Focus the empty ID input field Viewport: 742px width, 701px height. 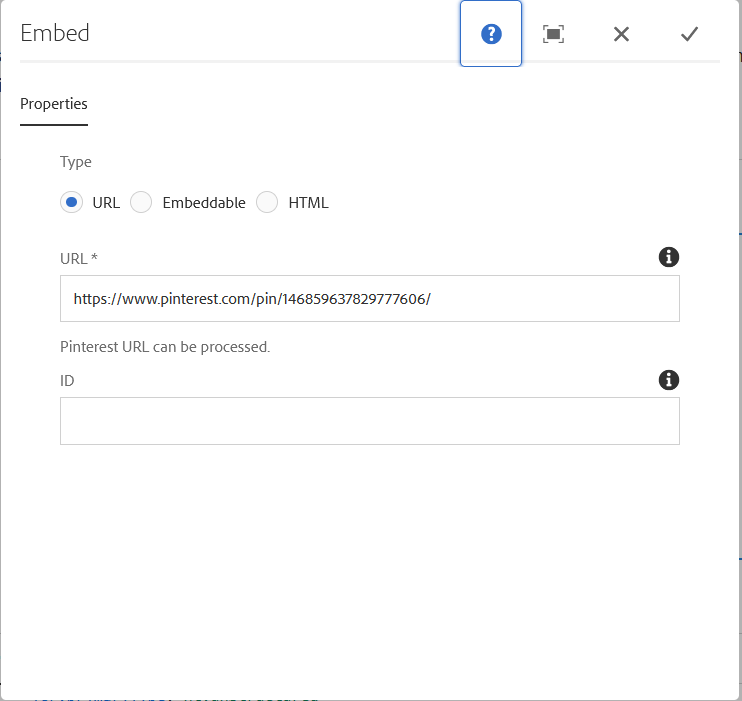pos(370,421)
